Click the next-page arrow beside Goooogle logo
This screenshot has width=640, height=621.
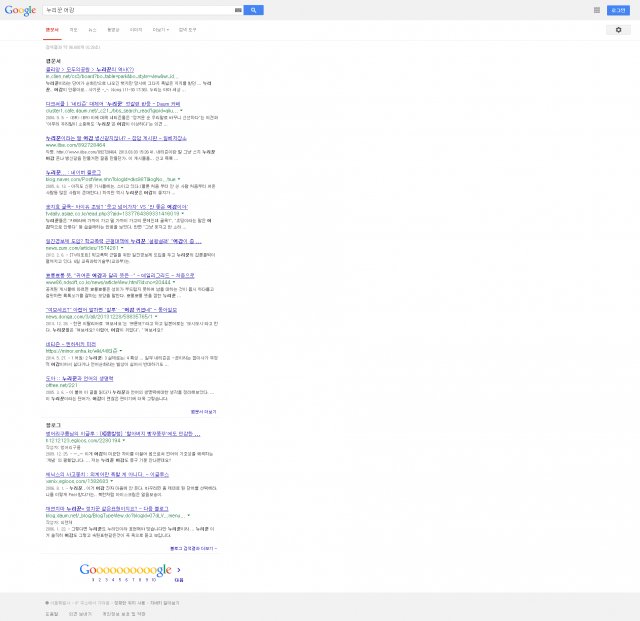click(x=179, y=570)
